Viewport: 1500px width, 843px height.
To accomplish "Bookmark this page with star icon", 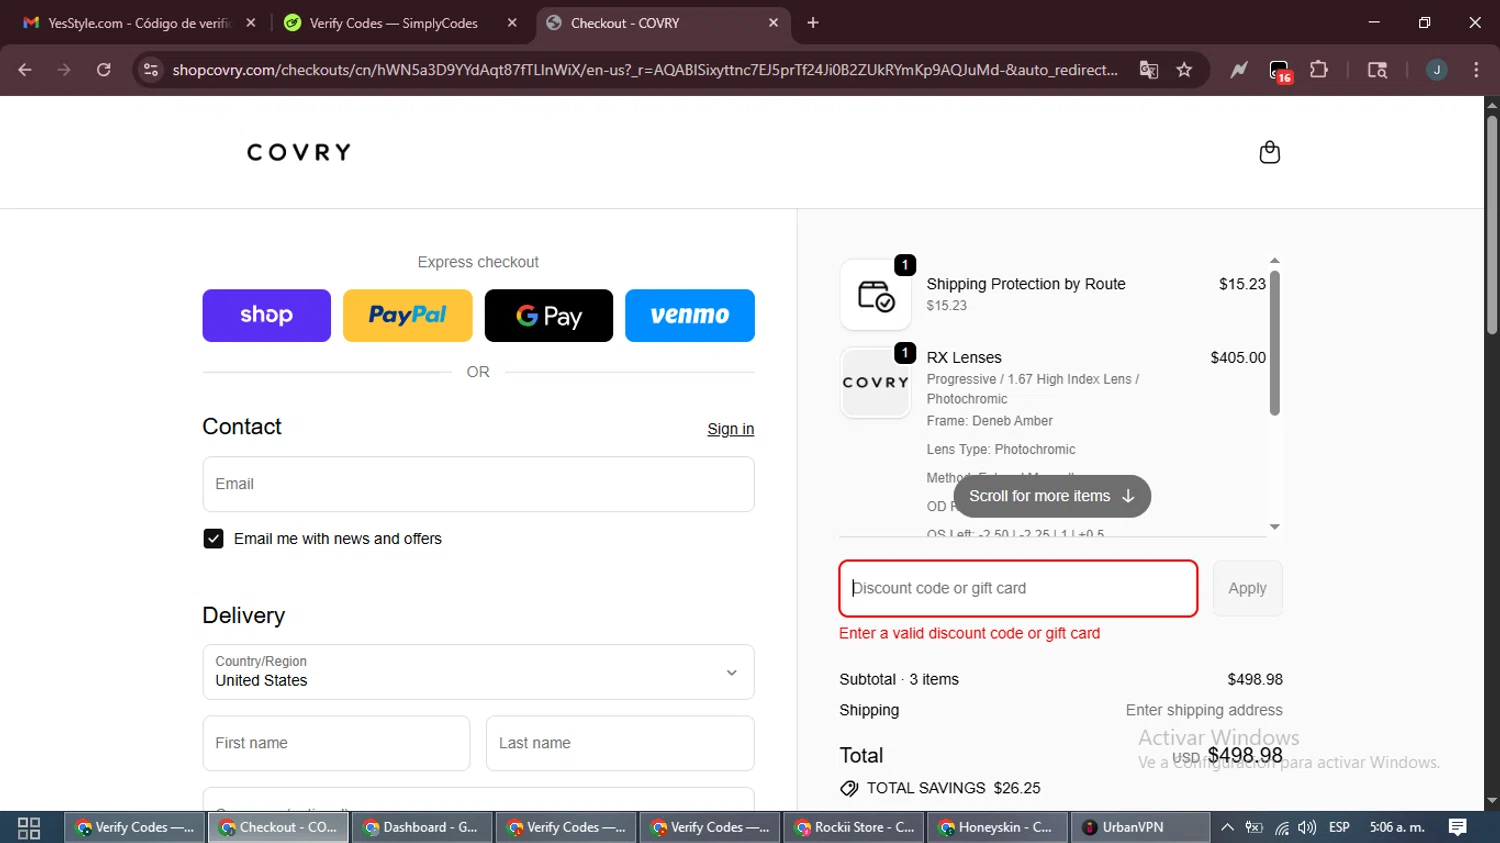I will tap(1185, 70).
